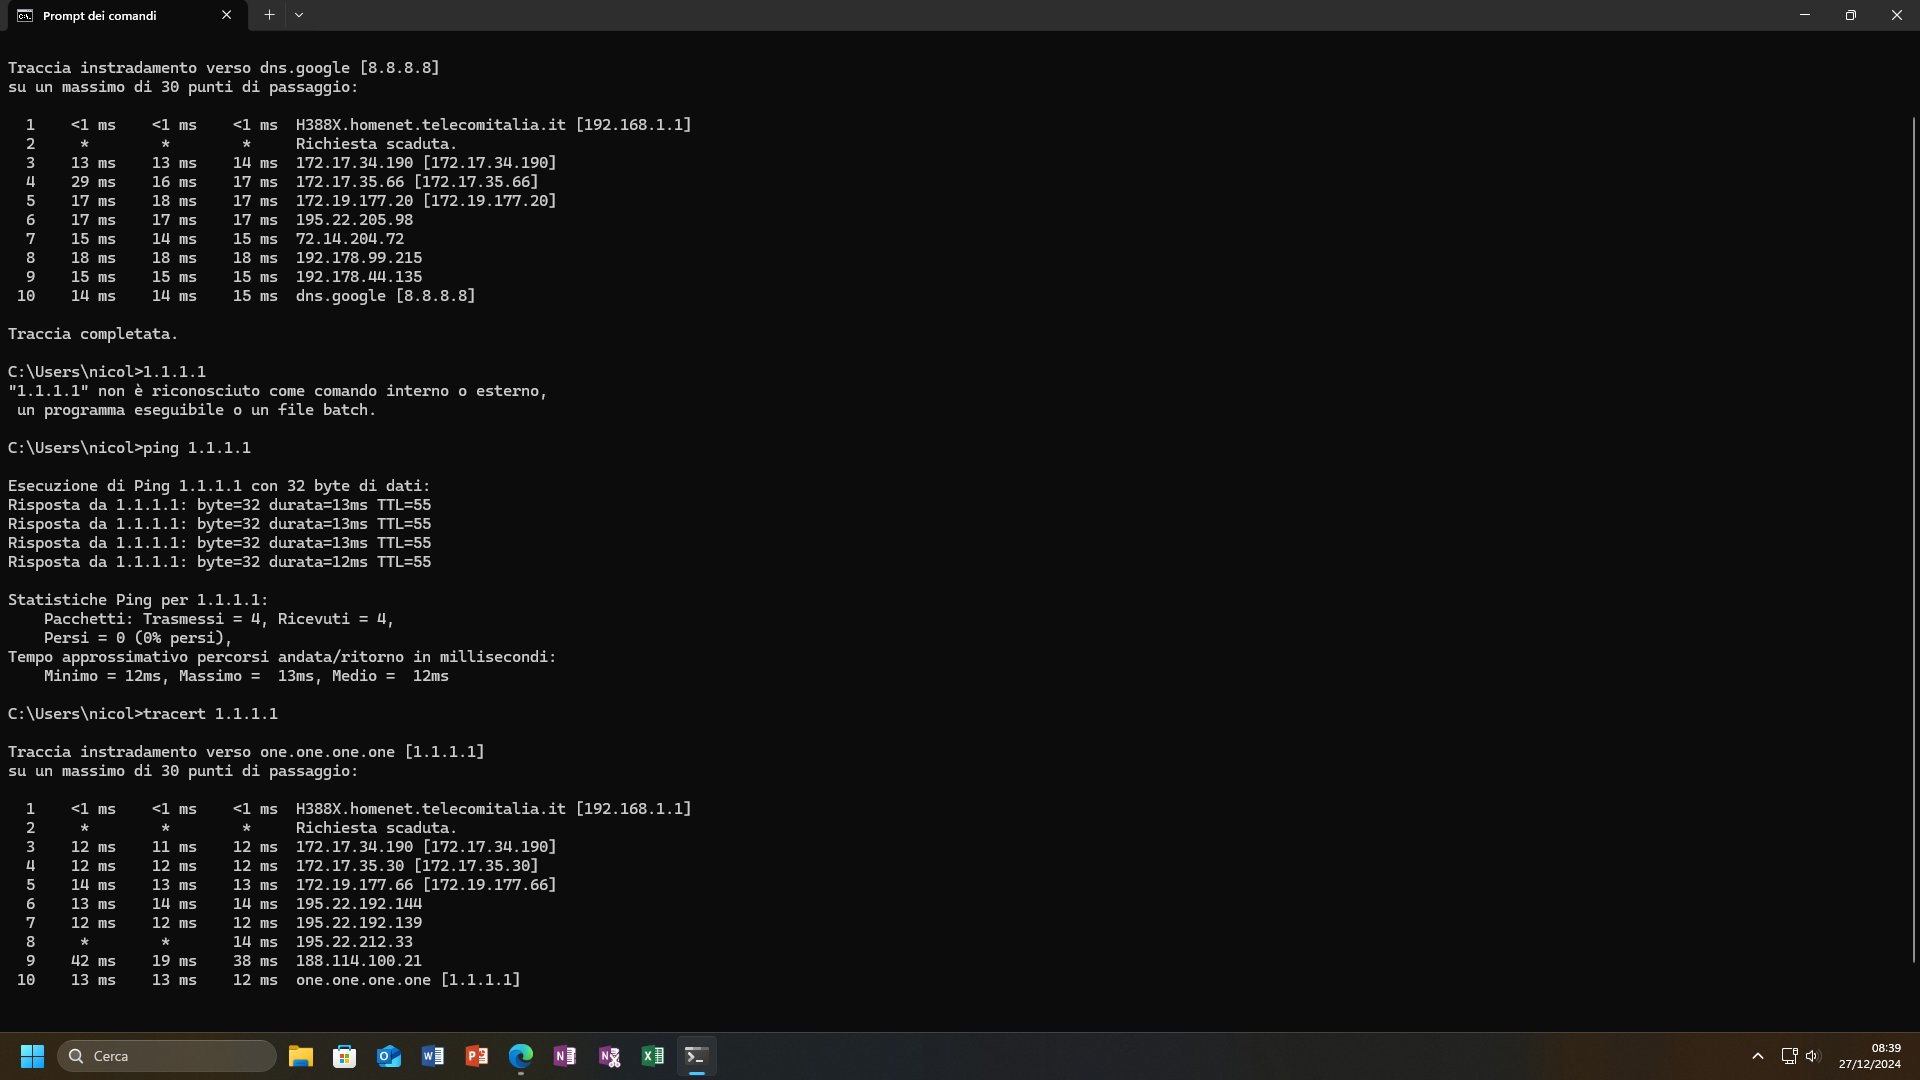Open a new terminal tab

tap(269, 15)
